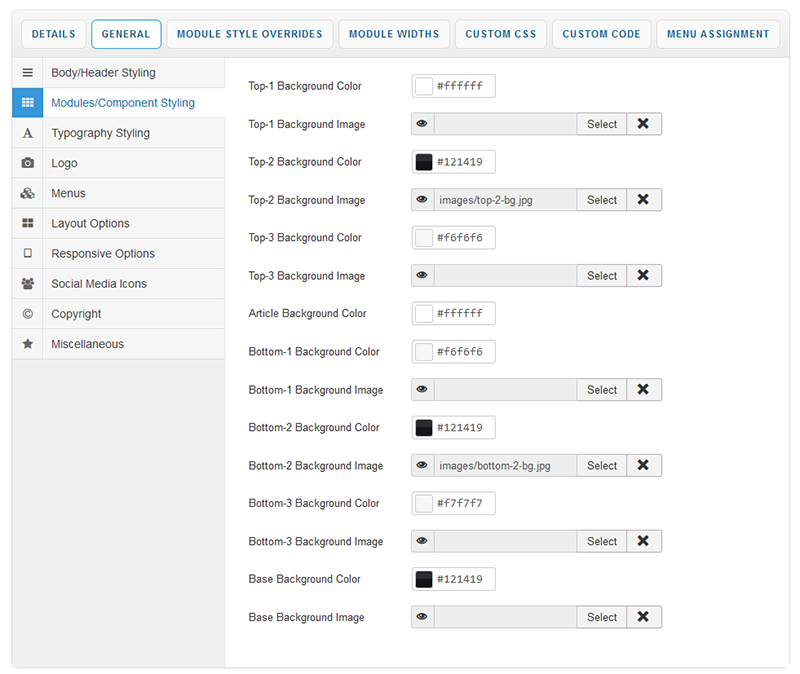Open the Menus section in sidebar
This screenshot has height=674, width=800.
pos(68,193)
